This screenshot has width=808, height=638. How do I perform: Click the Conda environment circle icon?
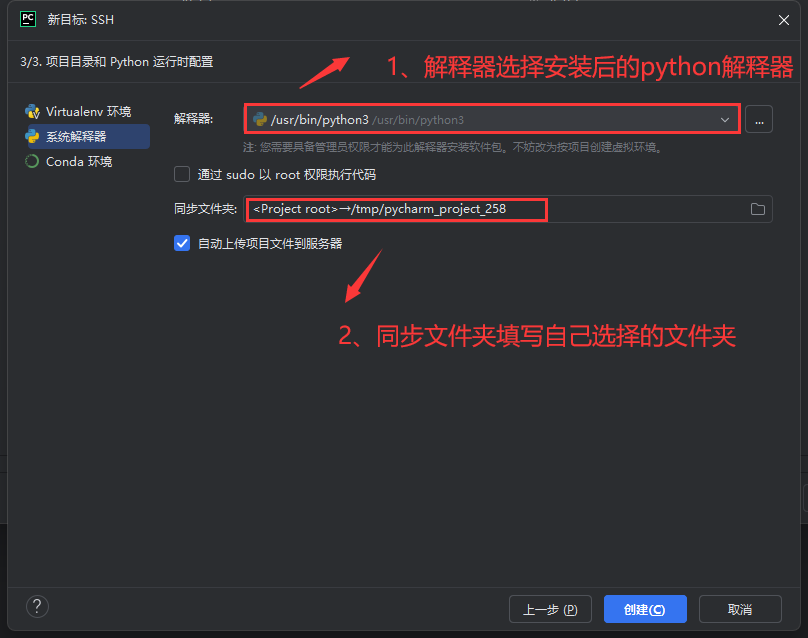[x=32, y=161]
